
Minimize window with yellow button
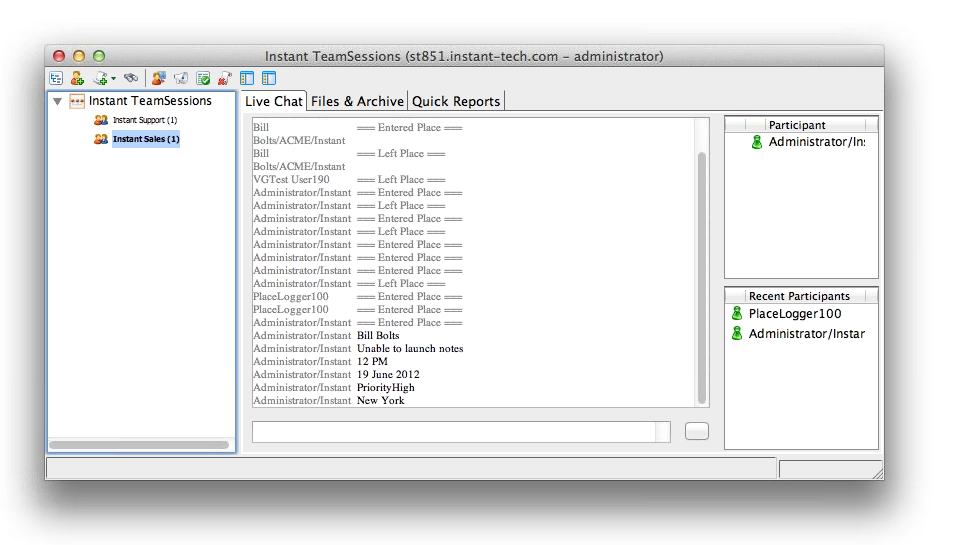tap(79, 56)
